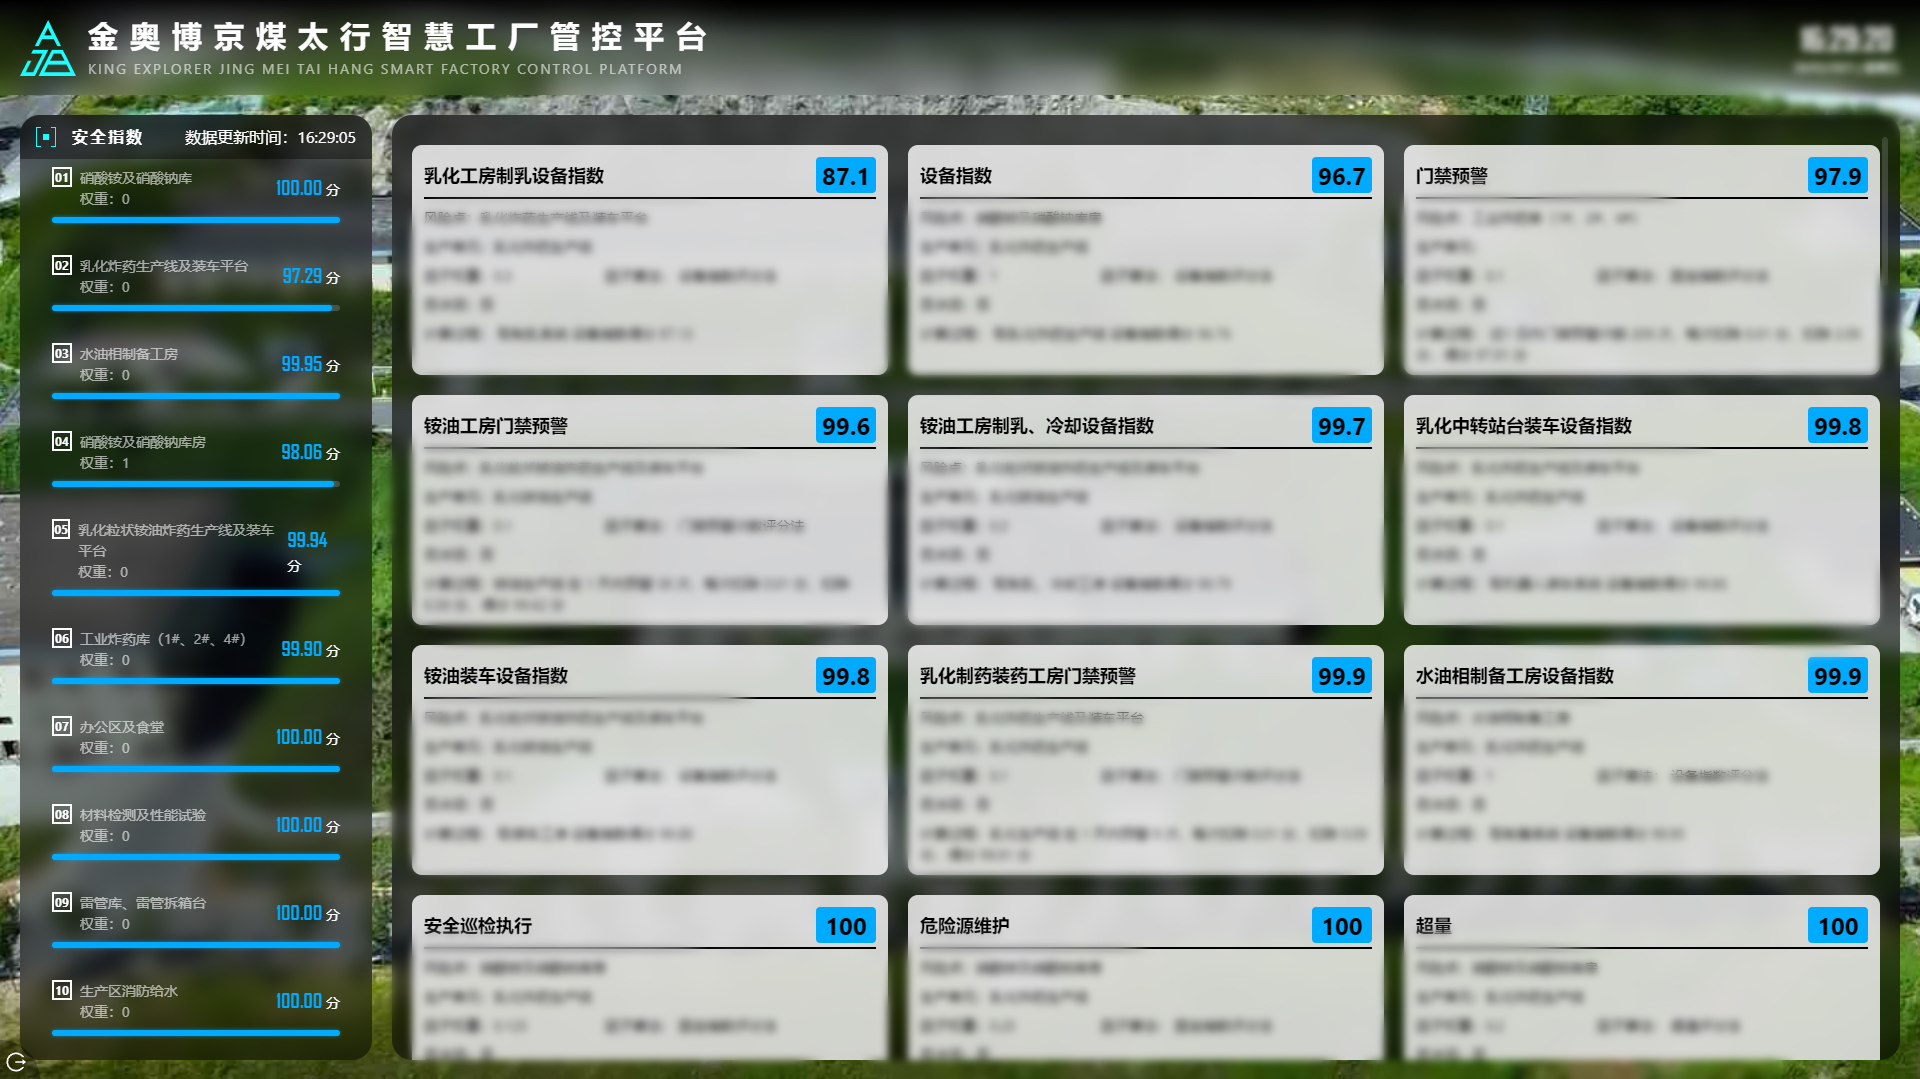
Task: Click the exit icon in bottom-left corner
Action: 16,1061
